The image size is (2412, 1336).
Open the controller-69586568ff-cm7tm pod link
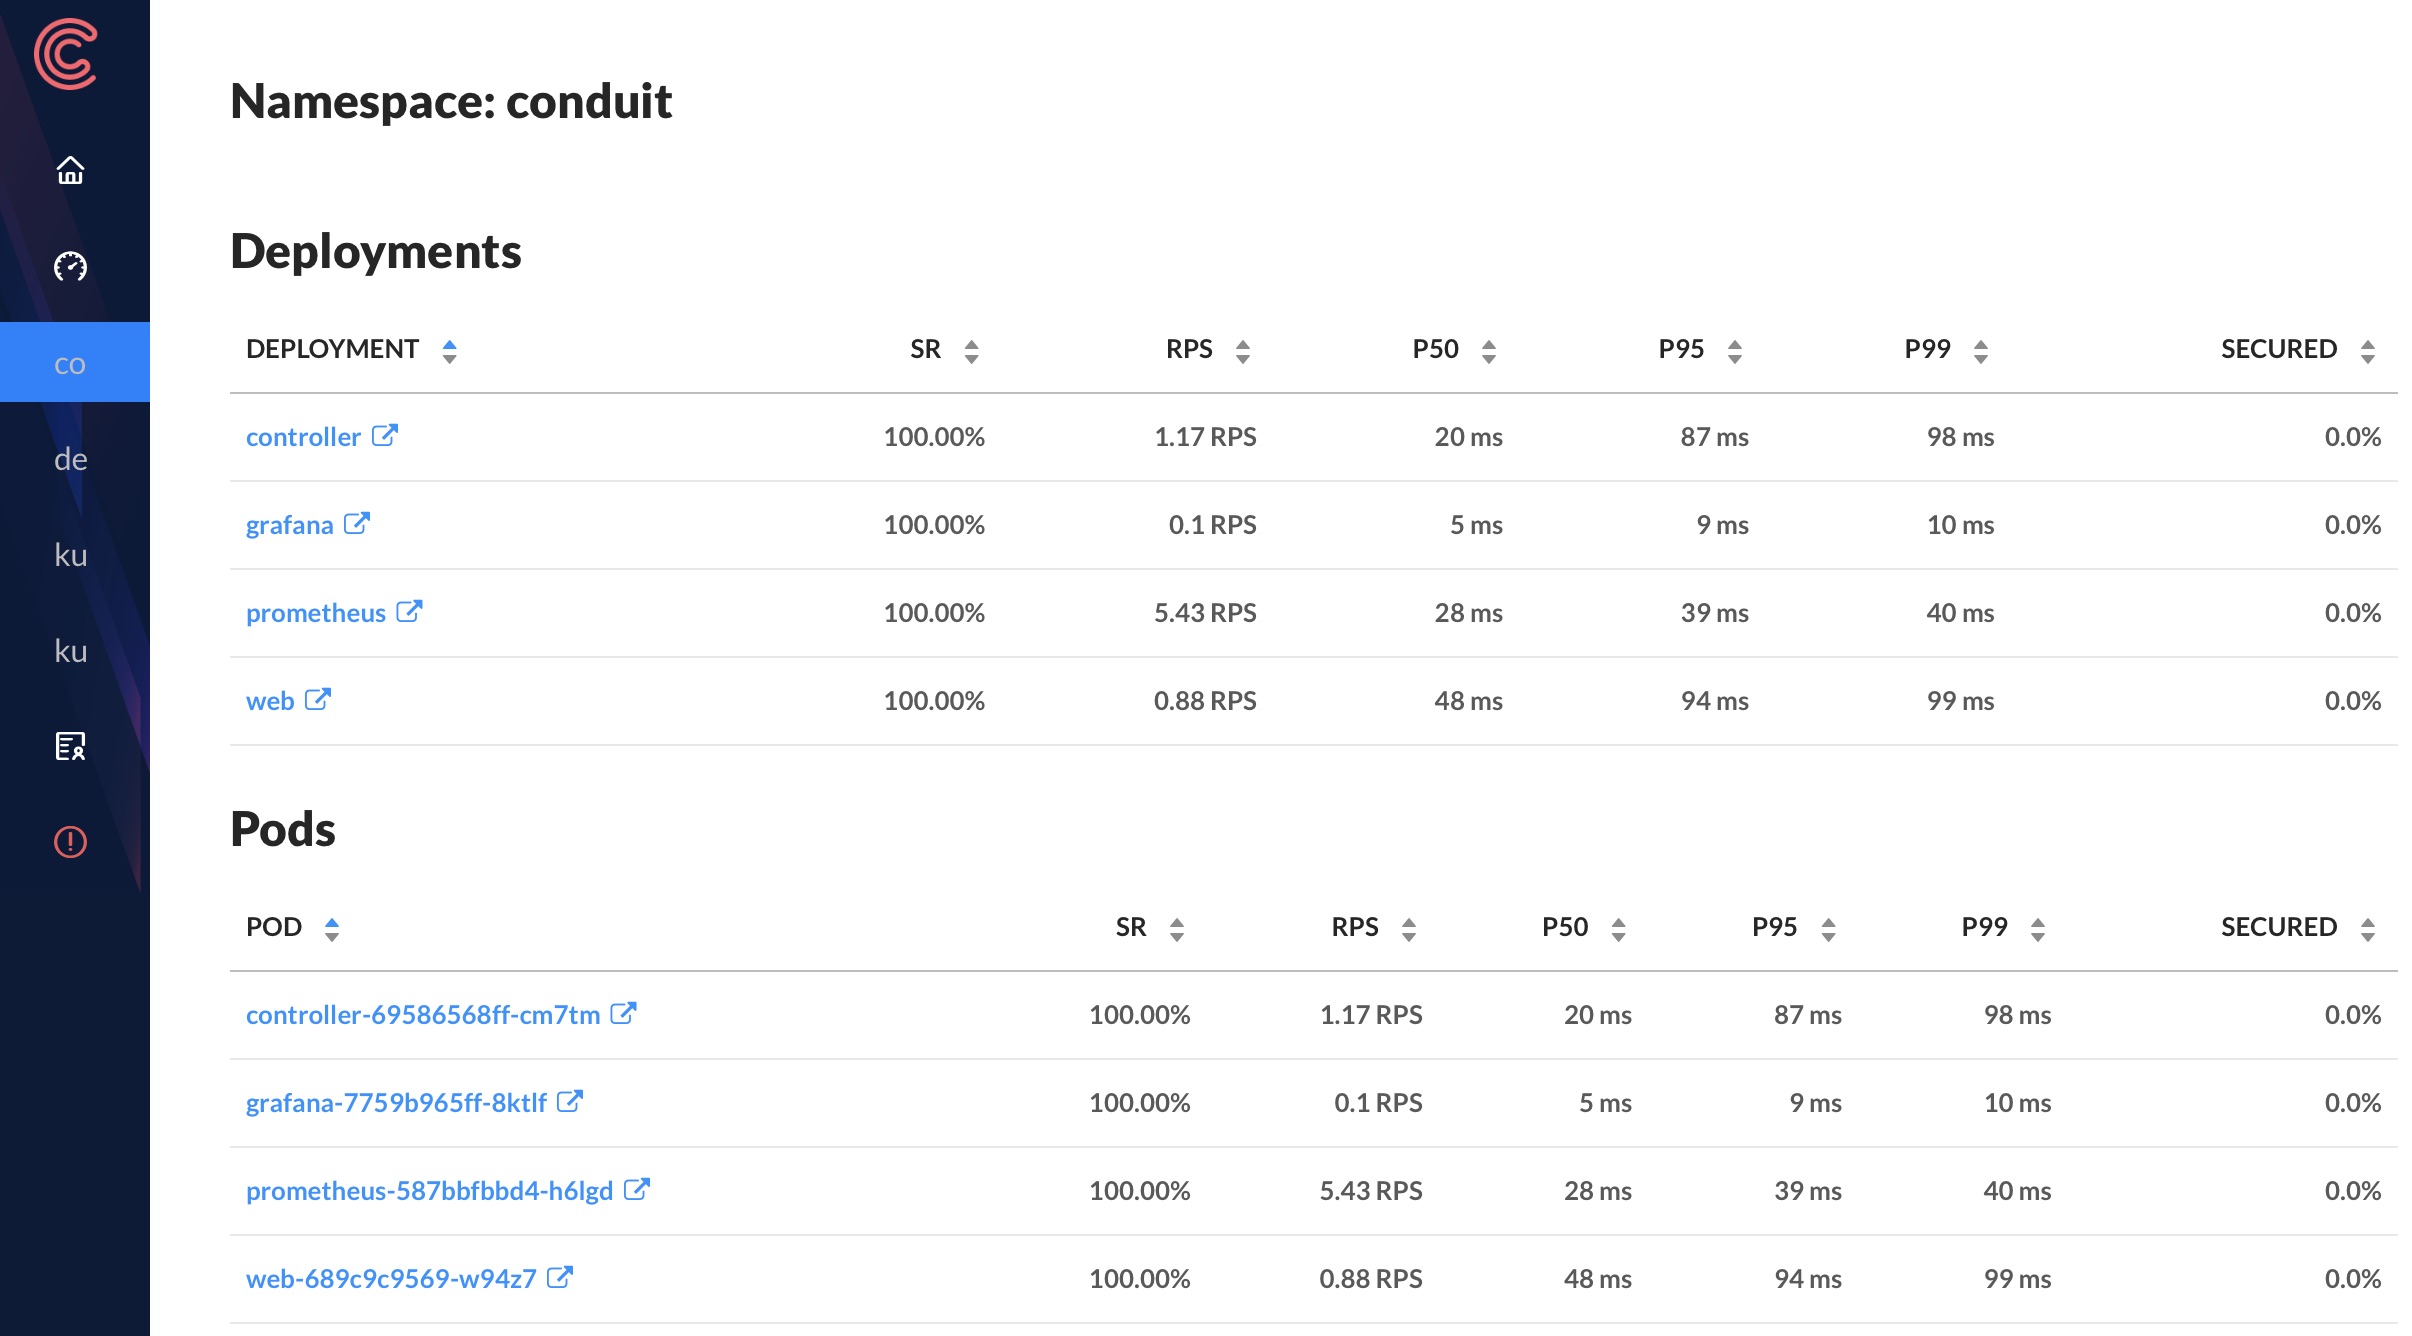pyautogui.click(x=423, y=1015)
